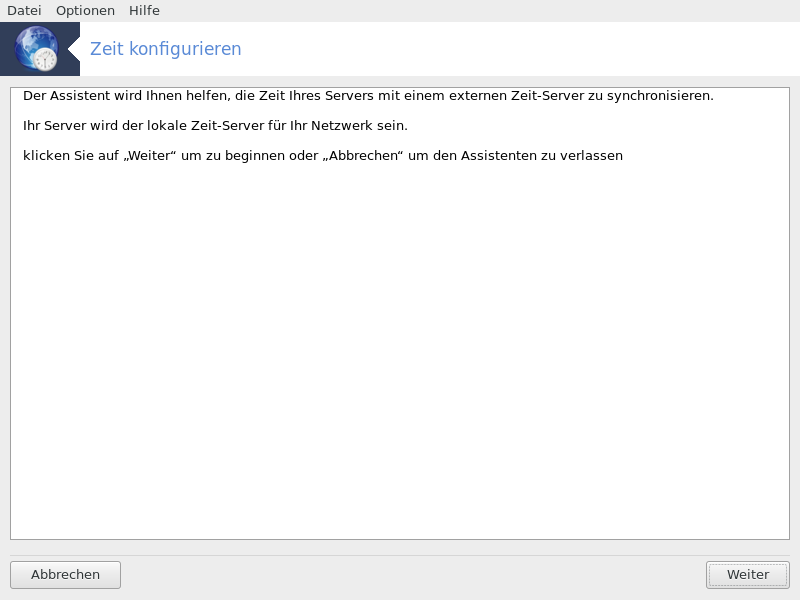Click the line Ihr Server wird der lokale Zeit-Server
The width and height of the screenshot is (800, 600).
click(x=215, y=126)
